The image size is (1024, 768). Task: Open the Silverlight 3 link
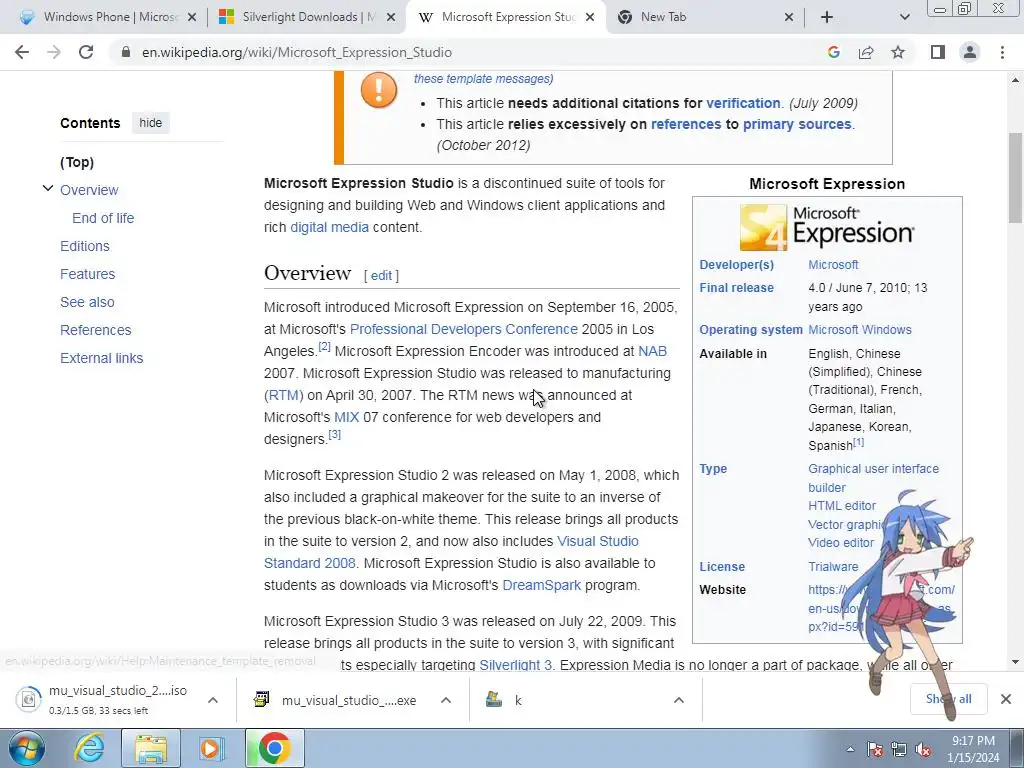(515, 665)
